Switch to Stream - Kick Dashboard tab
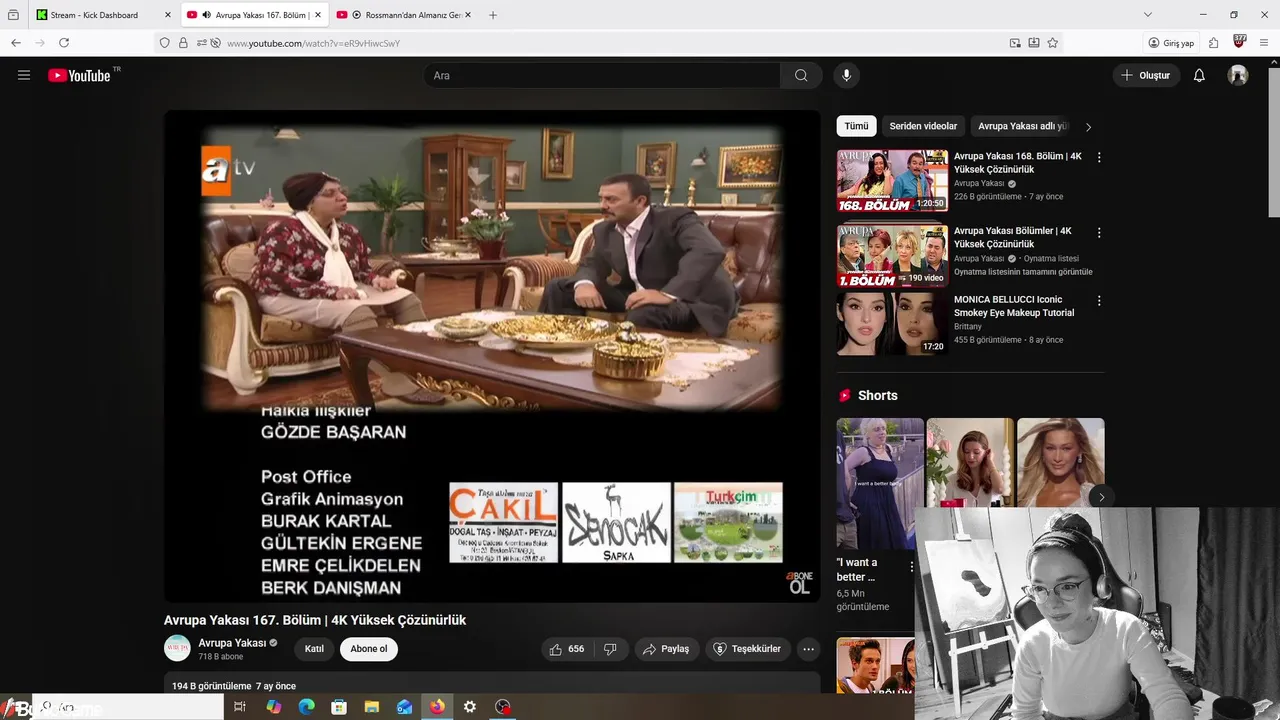 pyautogui.click(x=95, y=15)
